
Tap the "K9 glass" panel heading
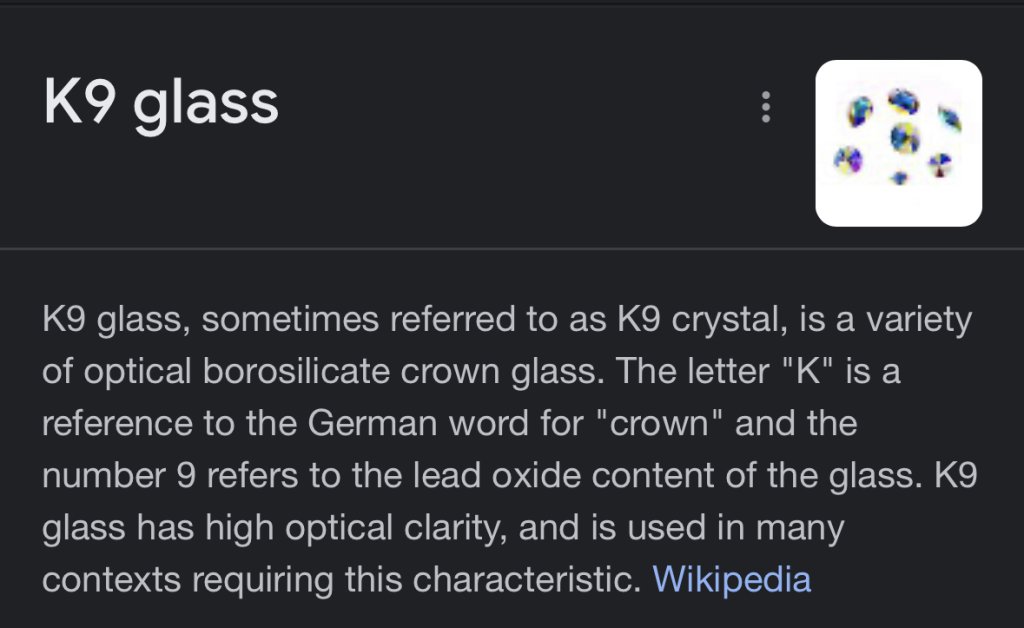161,104
